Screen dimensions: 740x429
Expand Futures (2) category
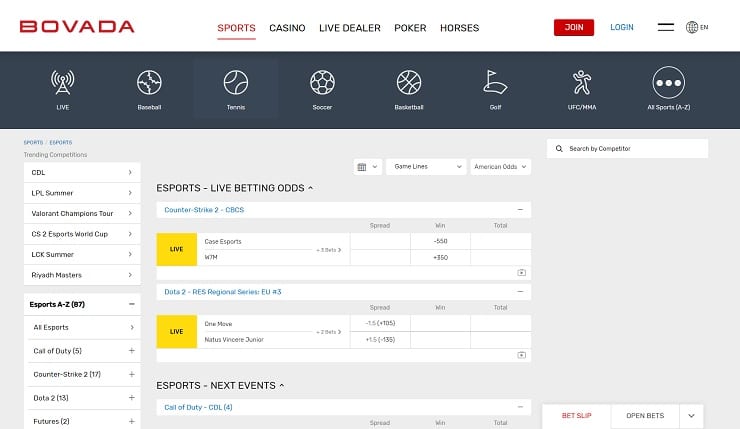coord(132,421)
